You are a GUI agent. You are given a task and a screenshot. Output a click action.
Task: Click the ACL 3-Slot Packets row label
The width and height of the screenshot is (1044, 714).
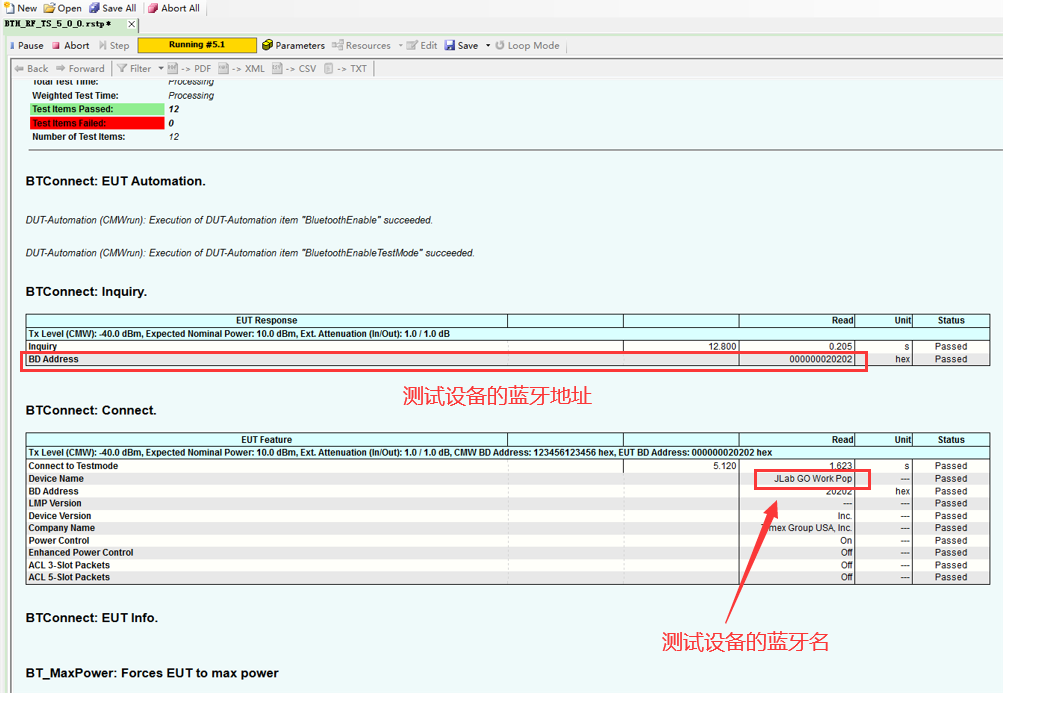point(69,565)
